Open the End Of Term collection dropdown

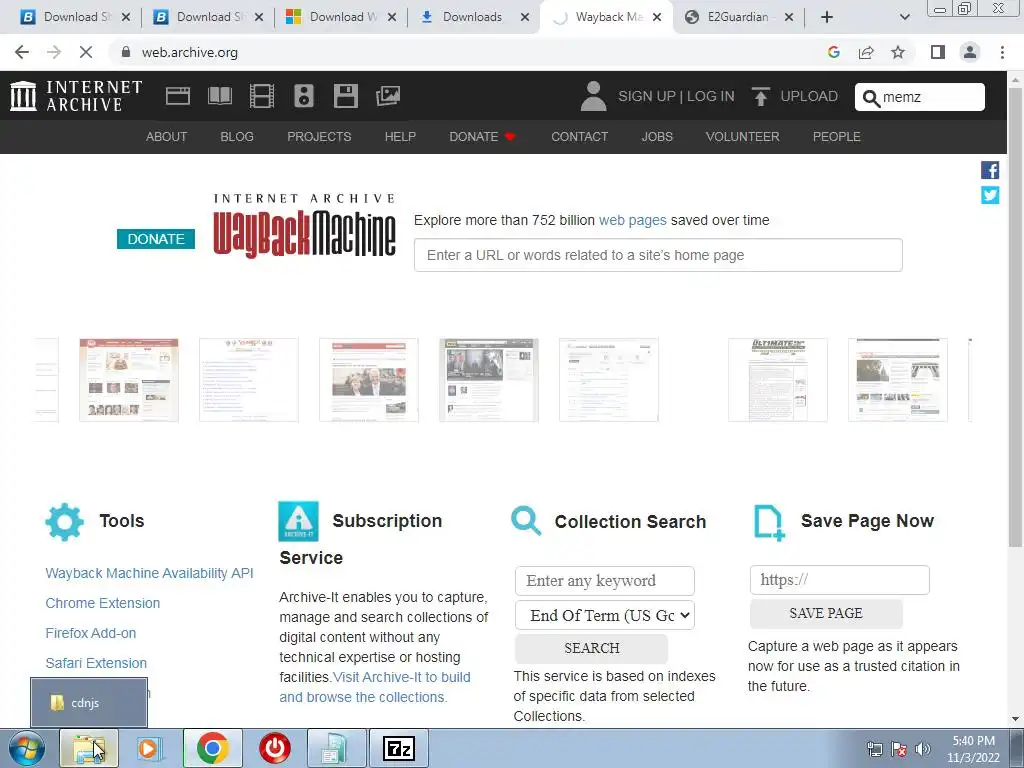coord(605,615)
